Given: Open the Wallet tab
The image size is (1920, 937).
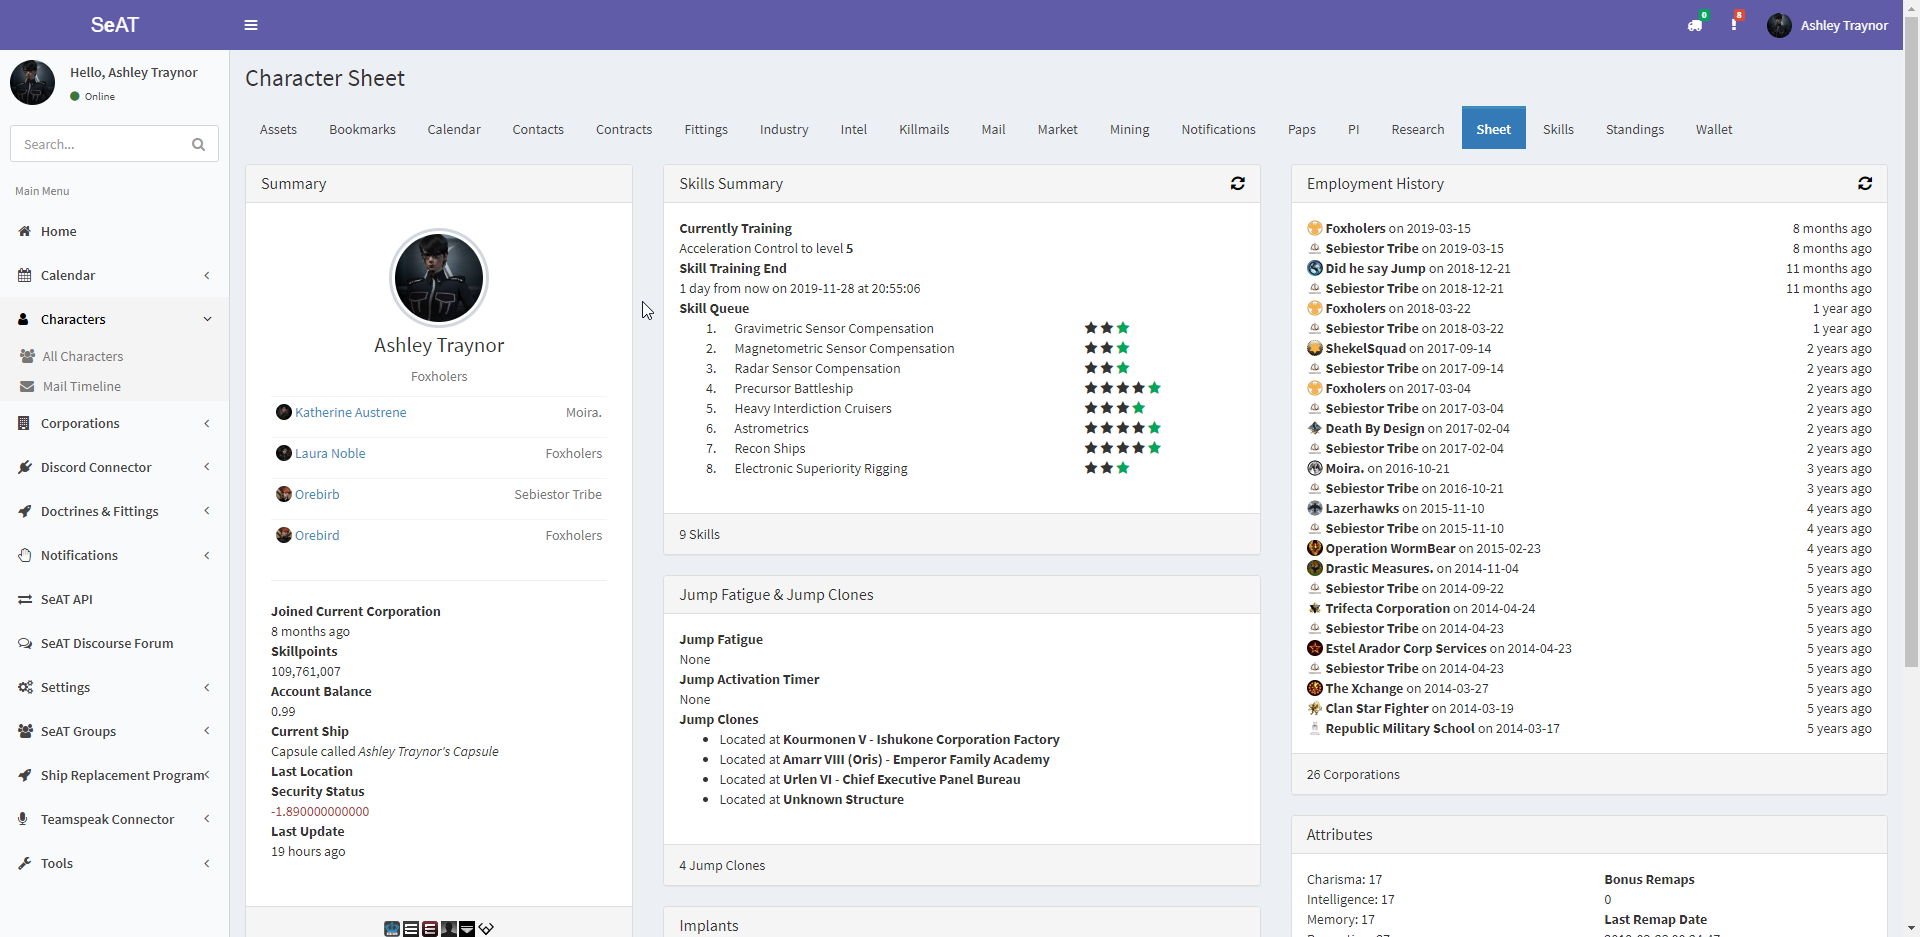Looking at the screenshot, I should [1714, 129].
